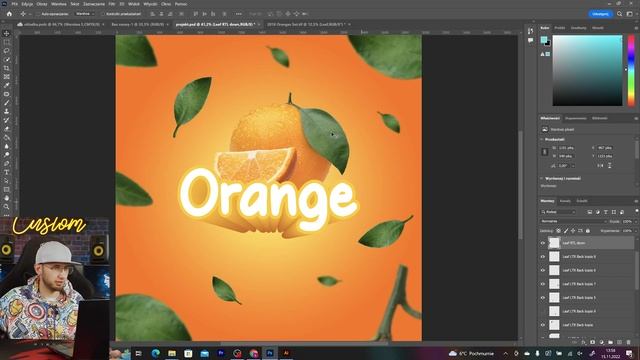
Task: Open the Wypełnienie fill dropdown arrow
Action: click(635, 231)
